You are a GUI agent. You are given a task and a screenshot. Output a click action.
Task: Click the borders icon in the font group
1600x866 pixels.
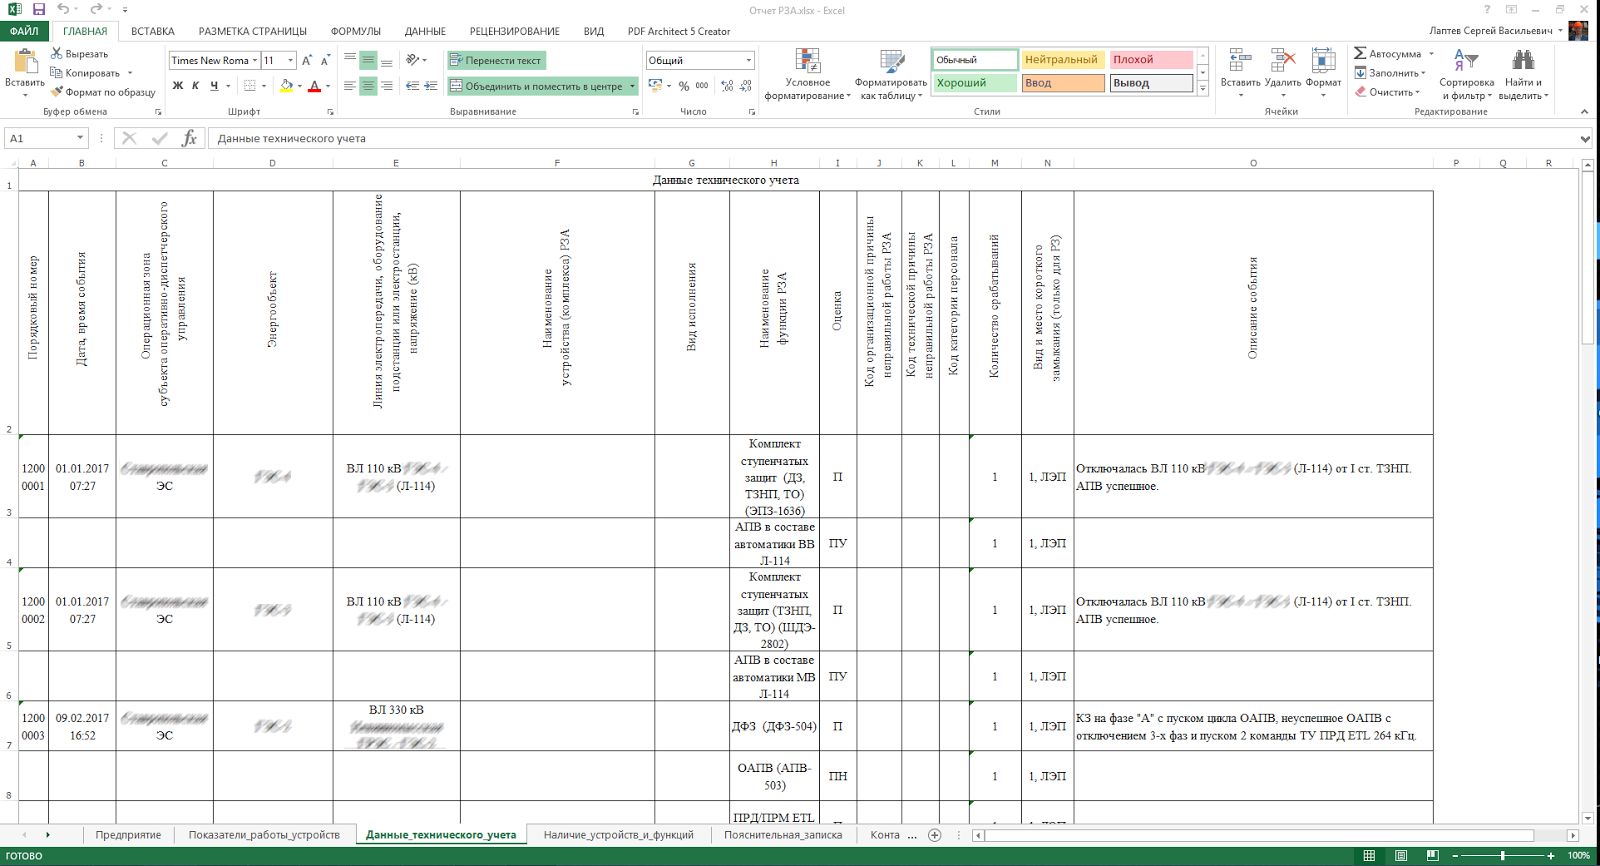pos(250,86)
